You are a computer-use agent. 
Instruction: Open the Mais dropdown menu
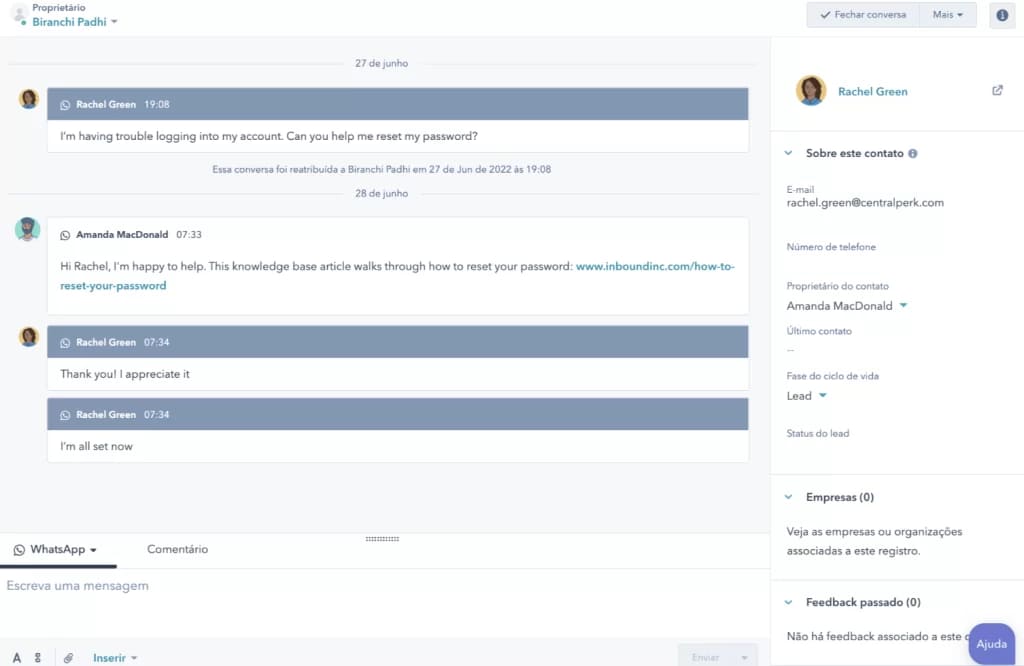click(x=948, y=15)
